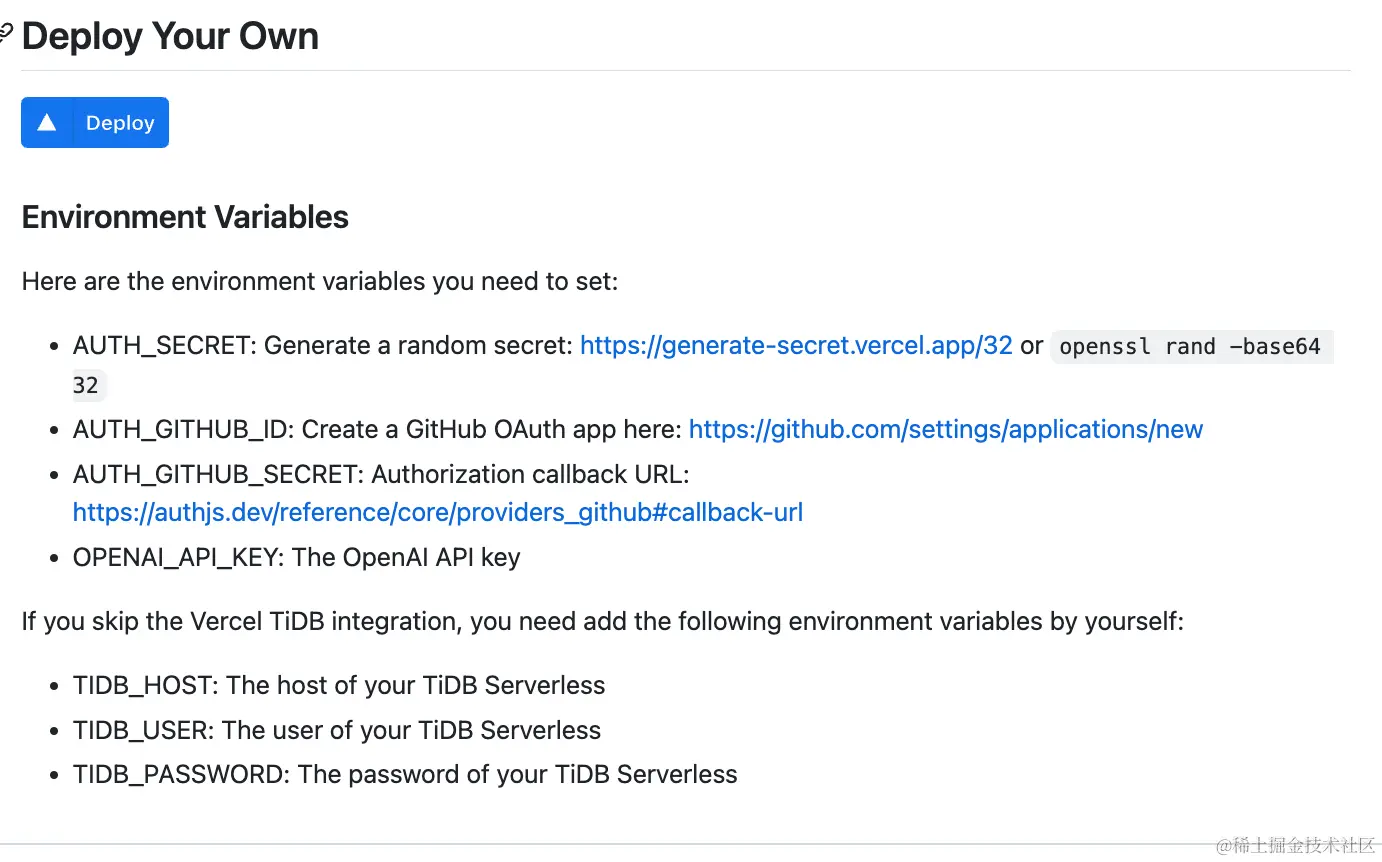Screen dimensions: 1382x862
Task: Click the 'Here are the environment variables' sentence
Action: coord(320,281)
